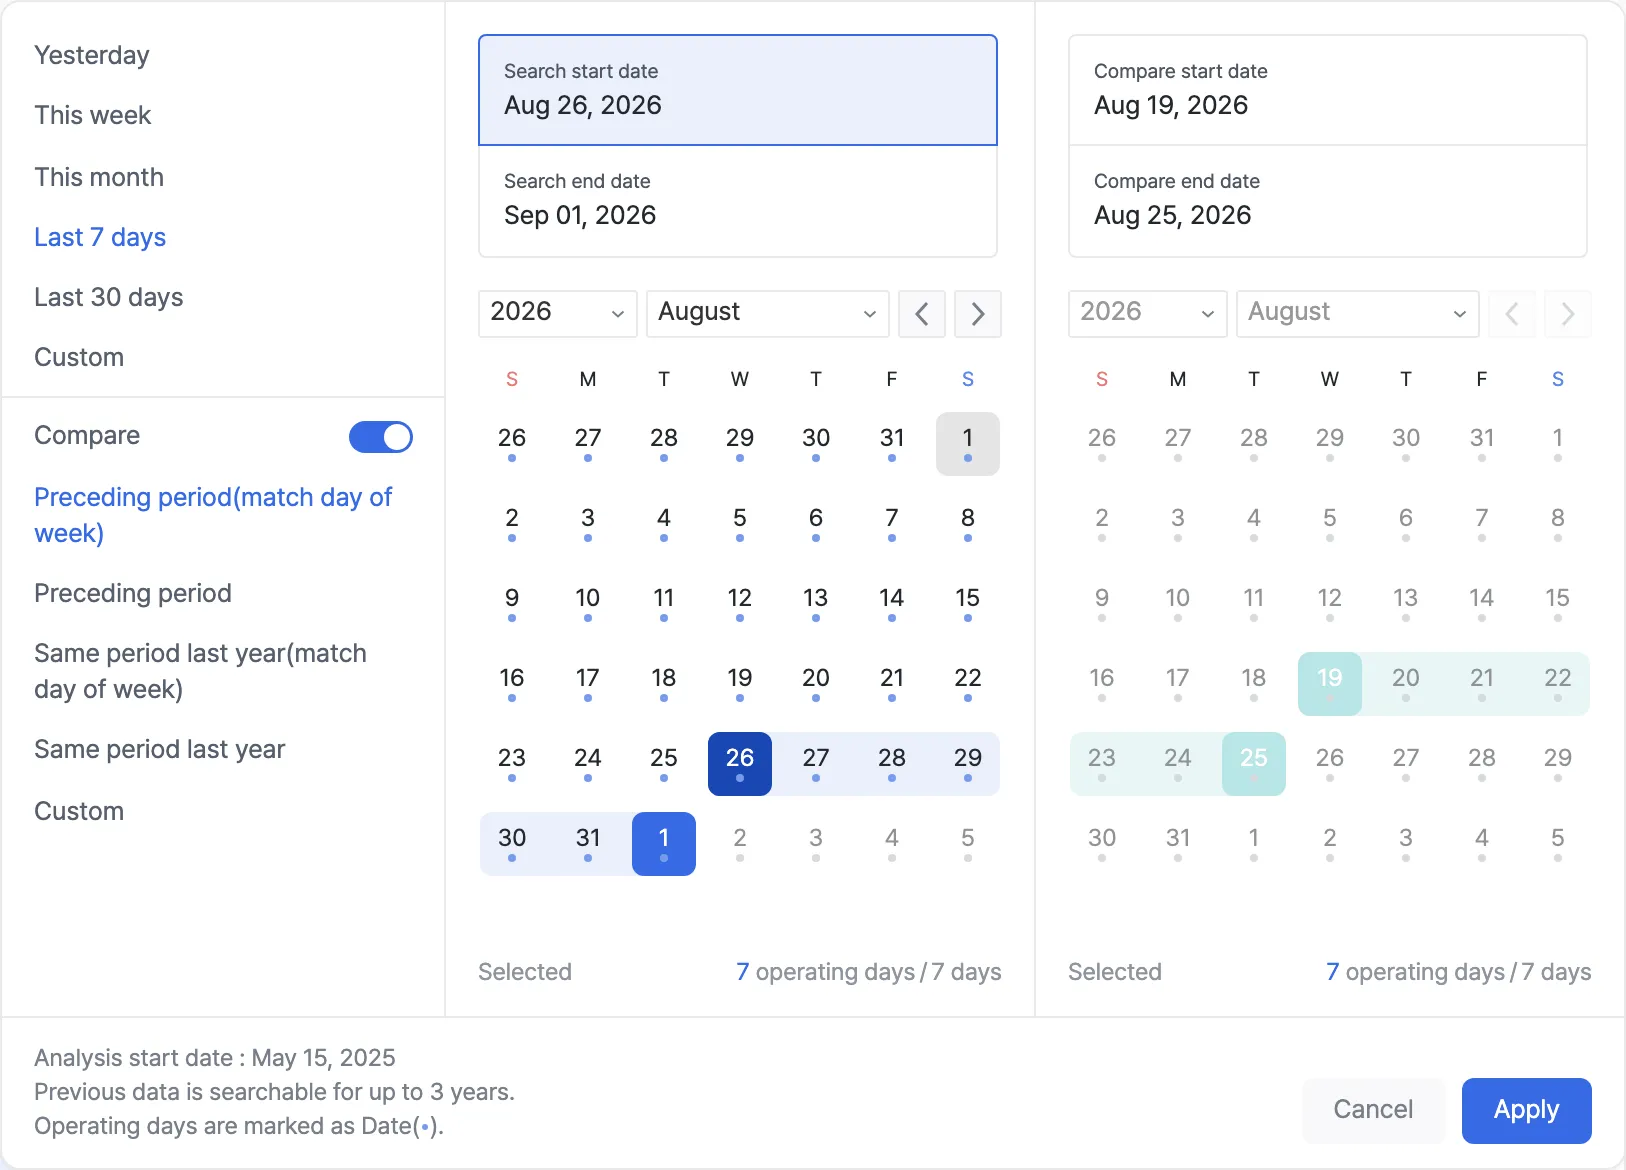The height and width of the screenshot is (1170, 1626).
Task: Focus the Compare end date field
Action: [1328, 201]
